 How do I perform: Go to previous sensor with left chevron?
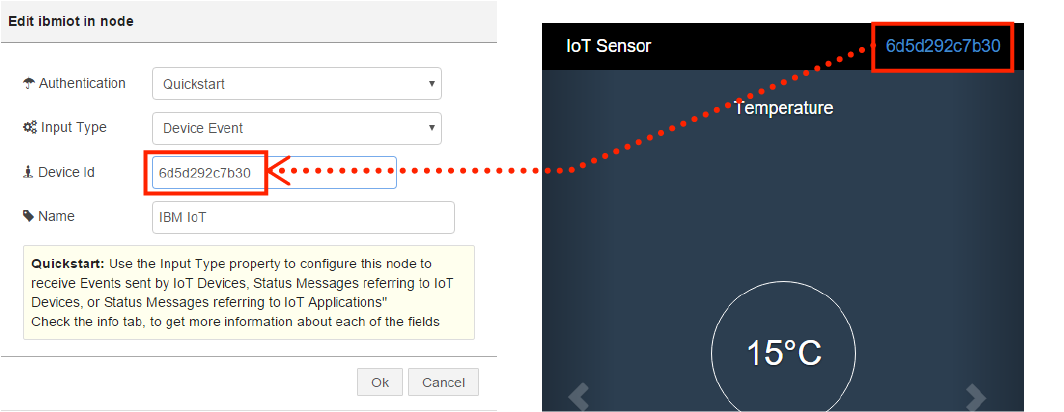click(x=578, y=398)
